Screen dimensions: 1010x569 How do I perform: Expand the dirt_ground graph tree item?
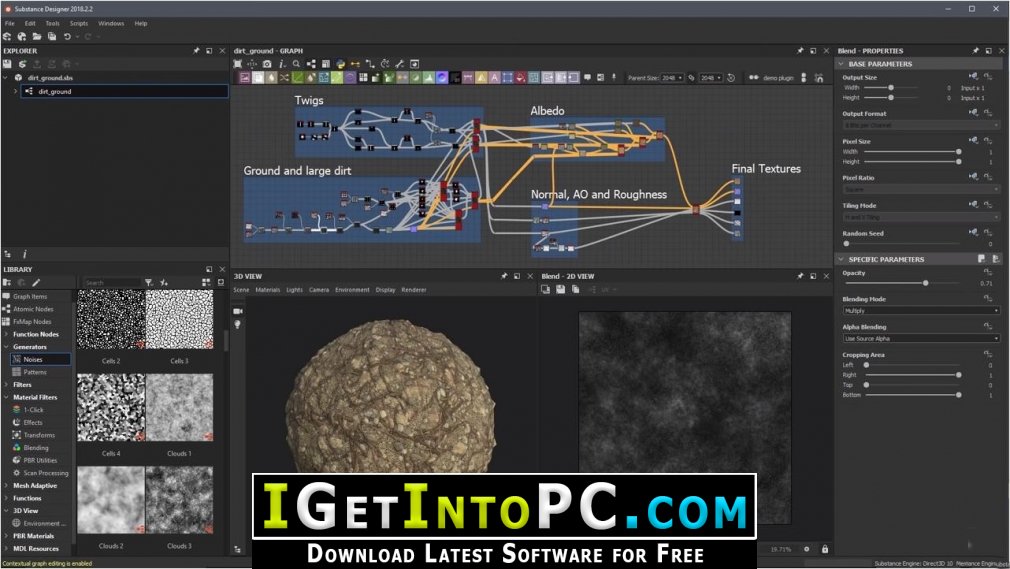tap(15, 92)
